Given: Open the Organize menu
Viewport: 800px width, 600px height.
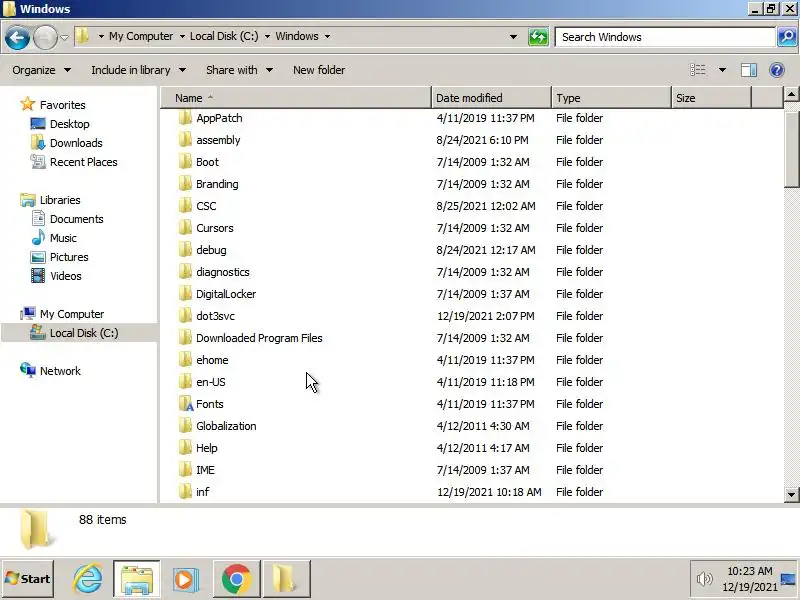Looking at the screenshot, I should coord(42,70).
